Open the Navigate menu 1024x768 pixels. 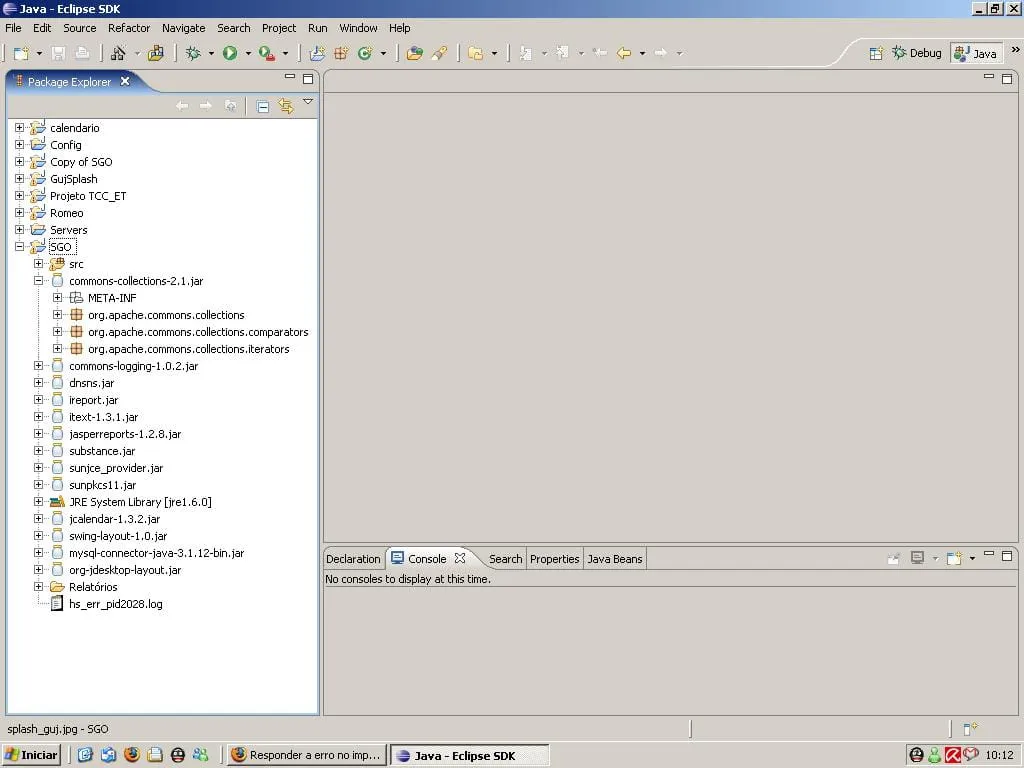point(184,28)
